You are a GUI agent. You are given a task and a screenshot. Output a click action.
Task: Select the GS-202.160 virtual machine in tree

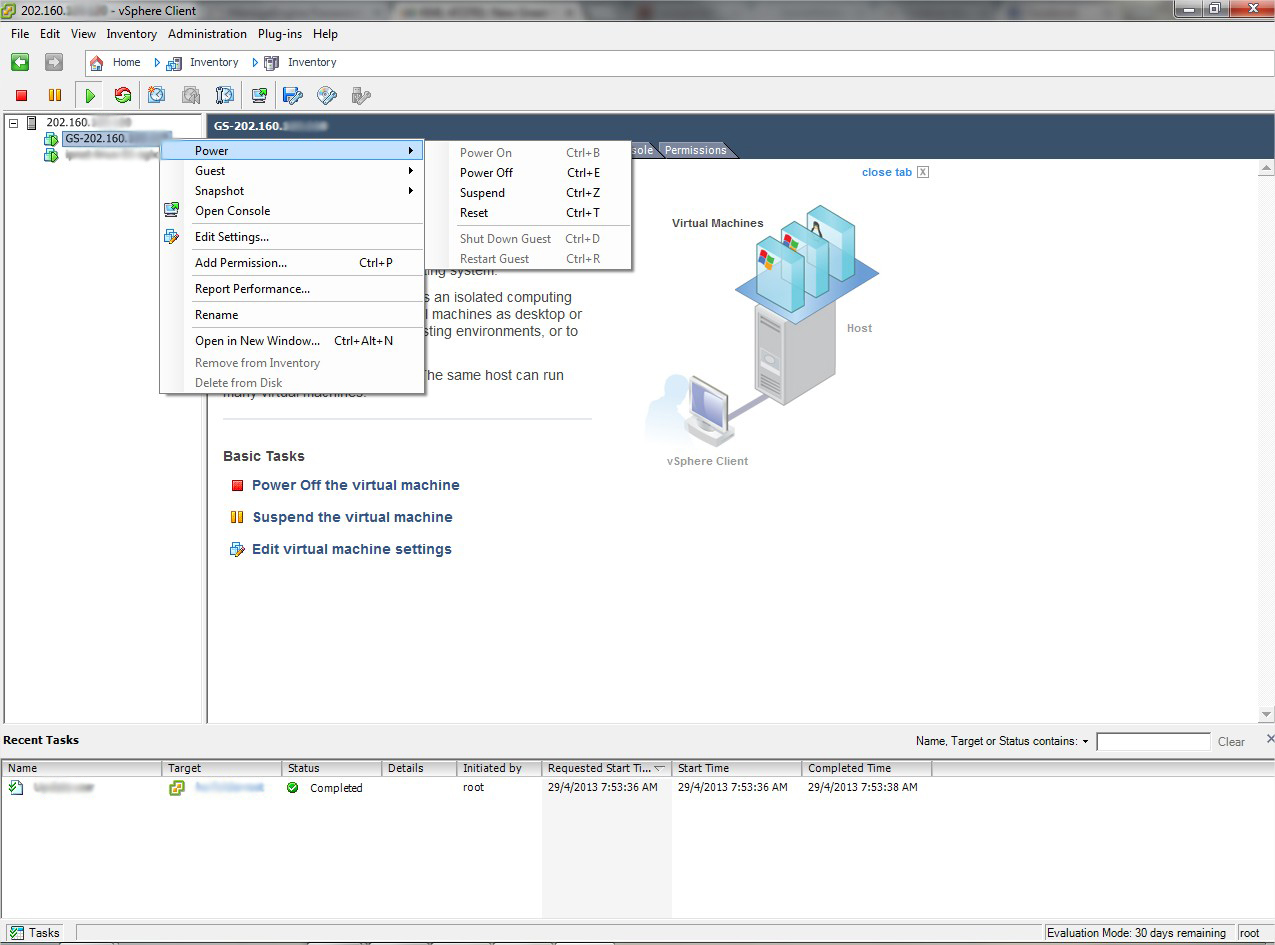pos(118,138)
